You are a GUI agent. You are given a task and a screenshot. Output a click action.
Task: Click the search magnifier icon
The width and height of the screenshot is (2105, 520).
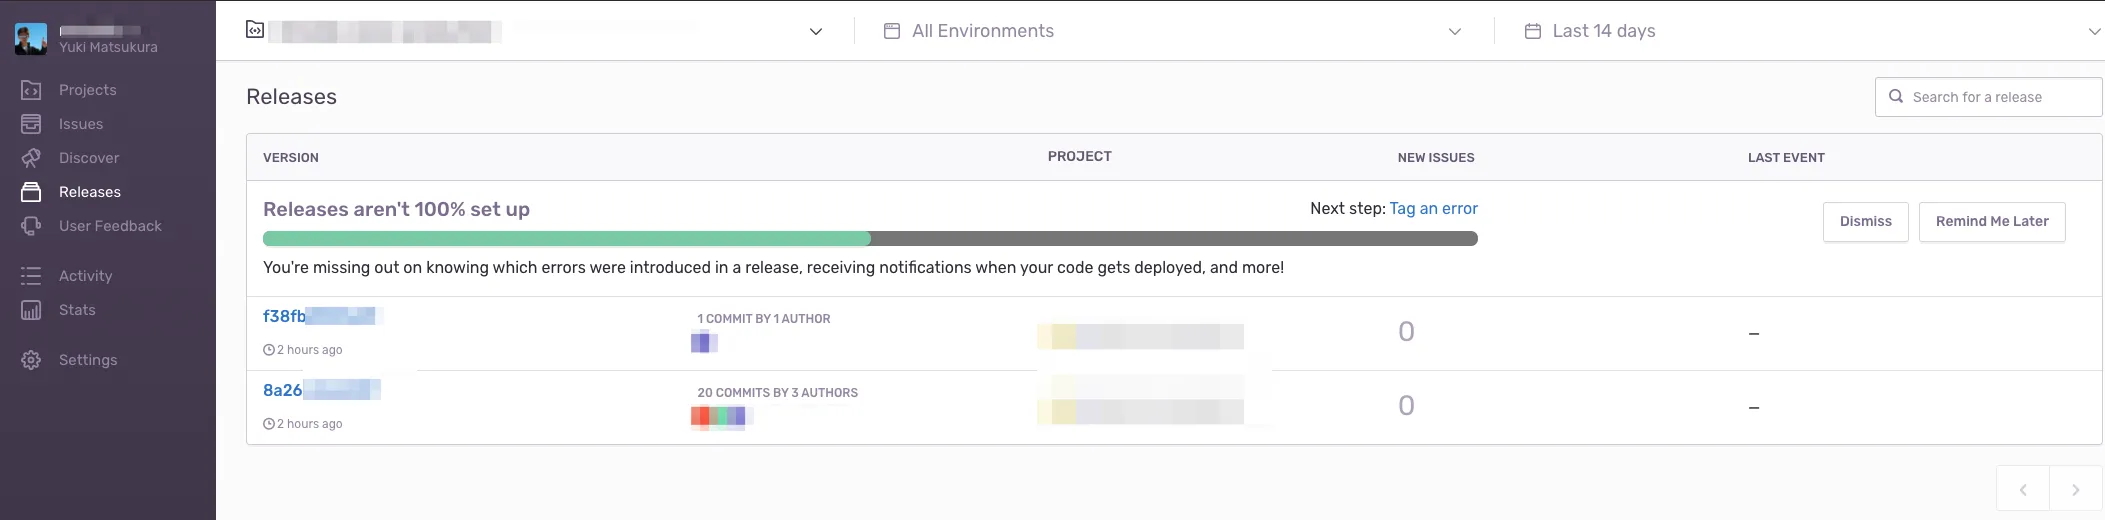[x=1895, y=97]
